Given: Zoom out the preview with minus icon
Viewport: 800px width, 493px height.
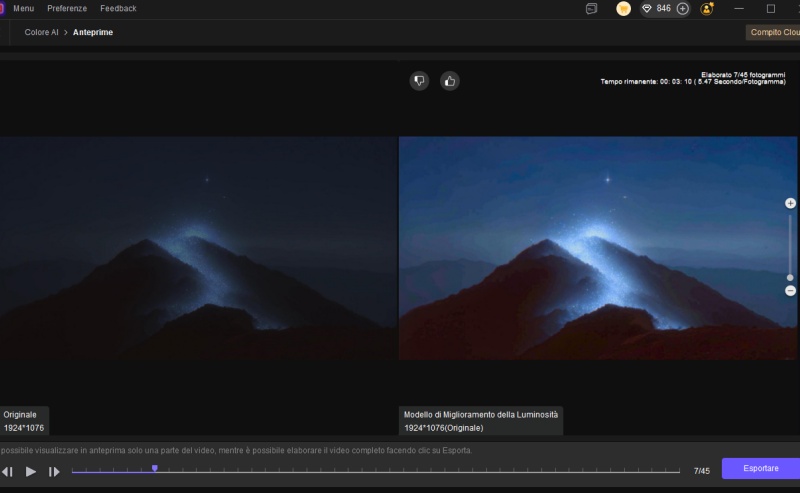Looking at the screenshot, I should (x=790, y=290).
